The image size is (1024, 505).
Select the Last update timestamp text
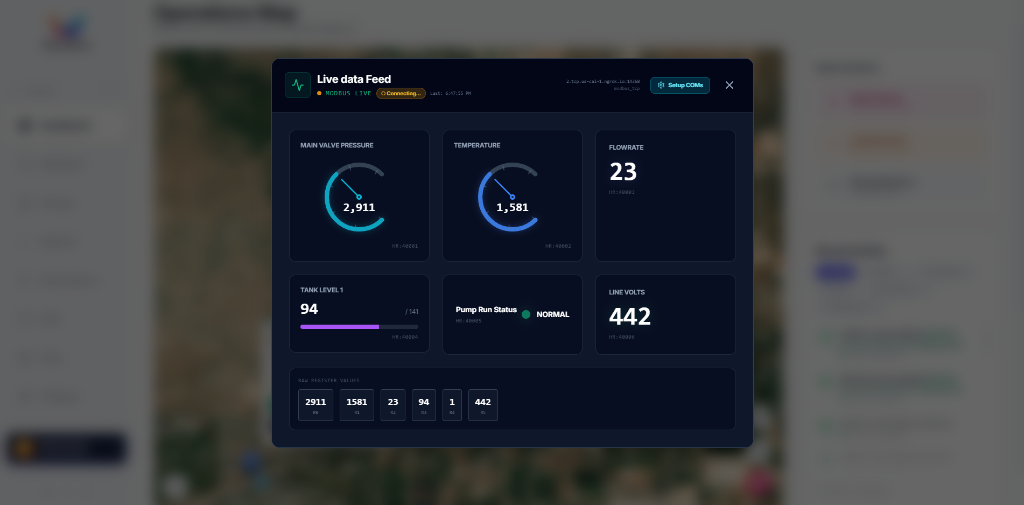point(450,93)
